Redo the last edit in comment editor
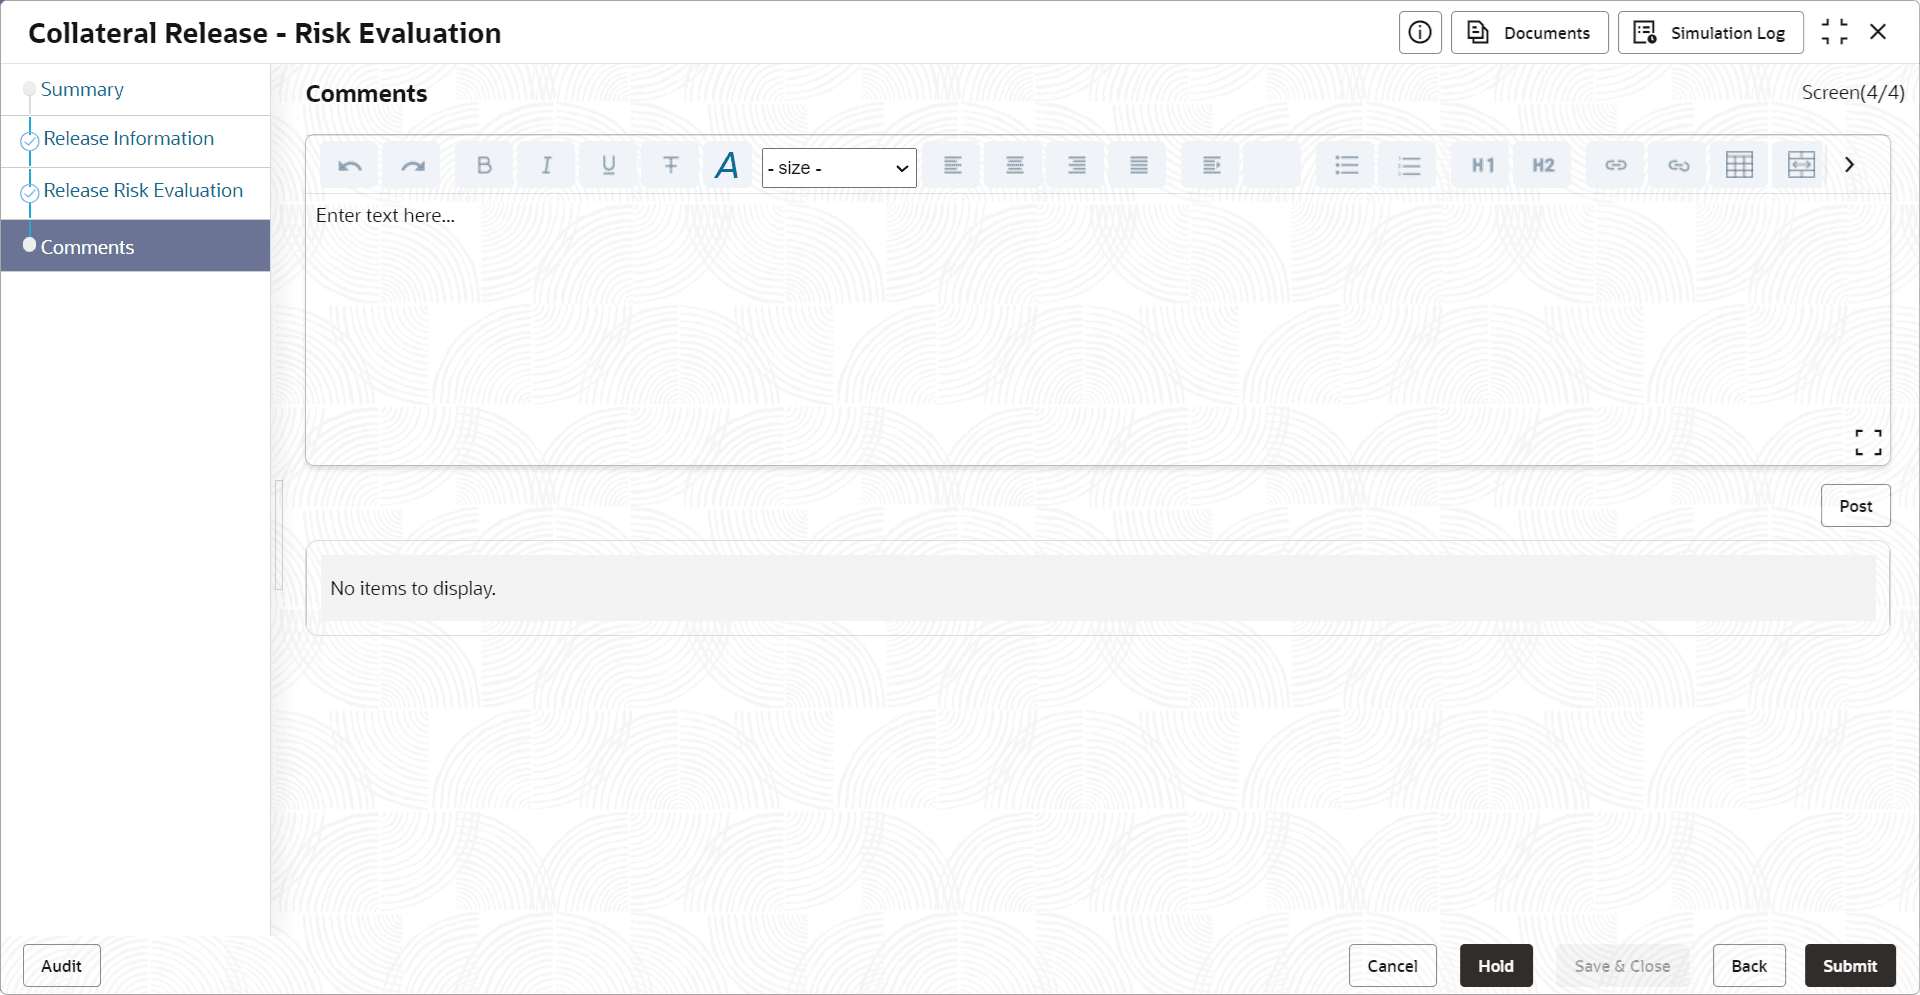This screenshot has height=995, width=1920. [x=412, y=166]
